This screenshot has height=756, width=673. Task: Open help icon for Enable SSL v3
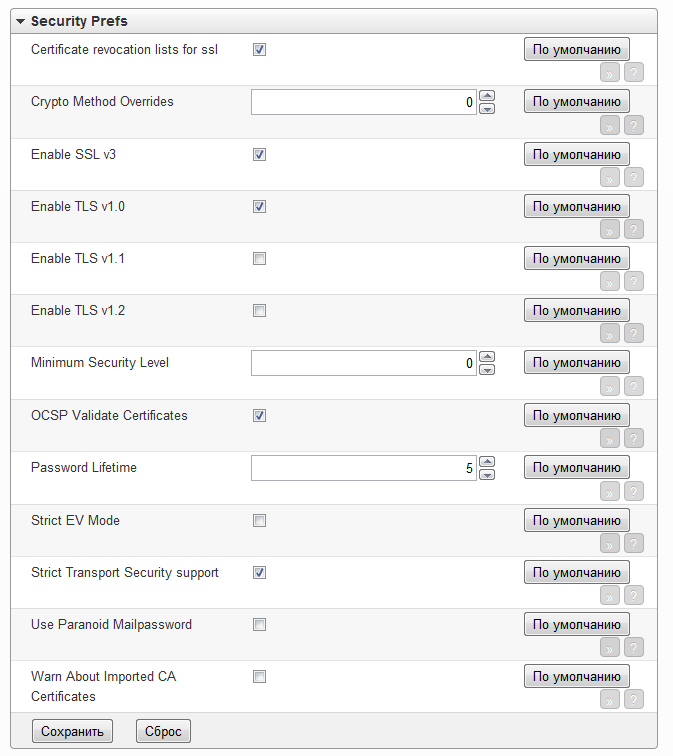[634, 177]
